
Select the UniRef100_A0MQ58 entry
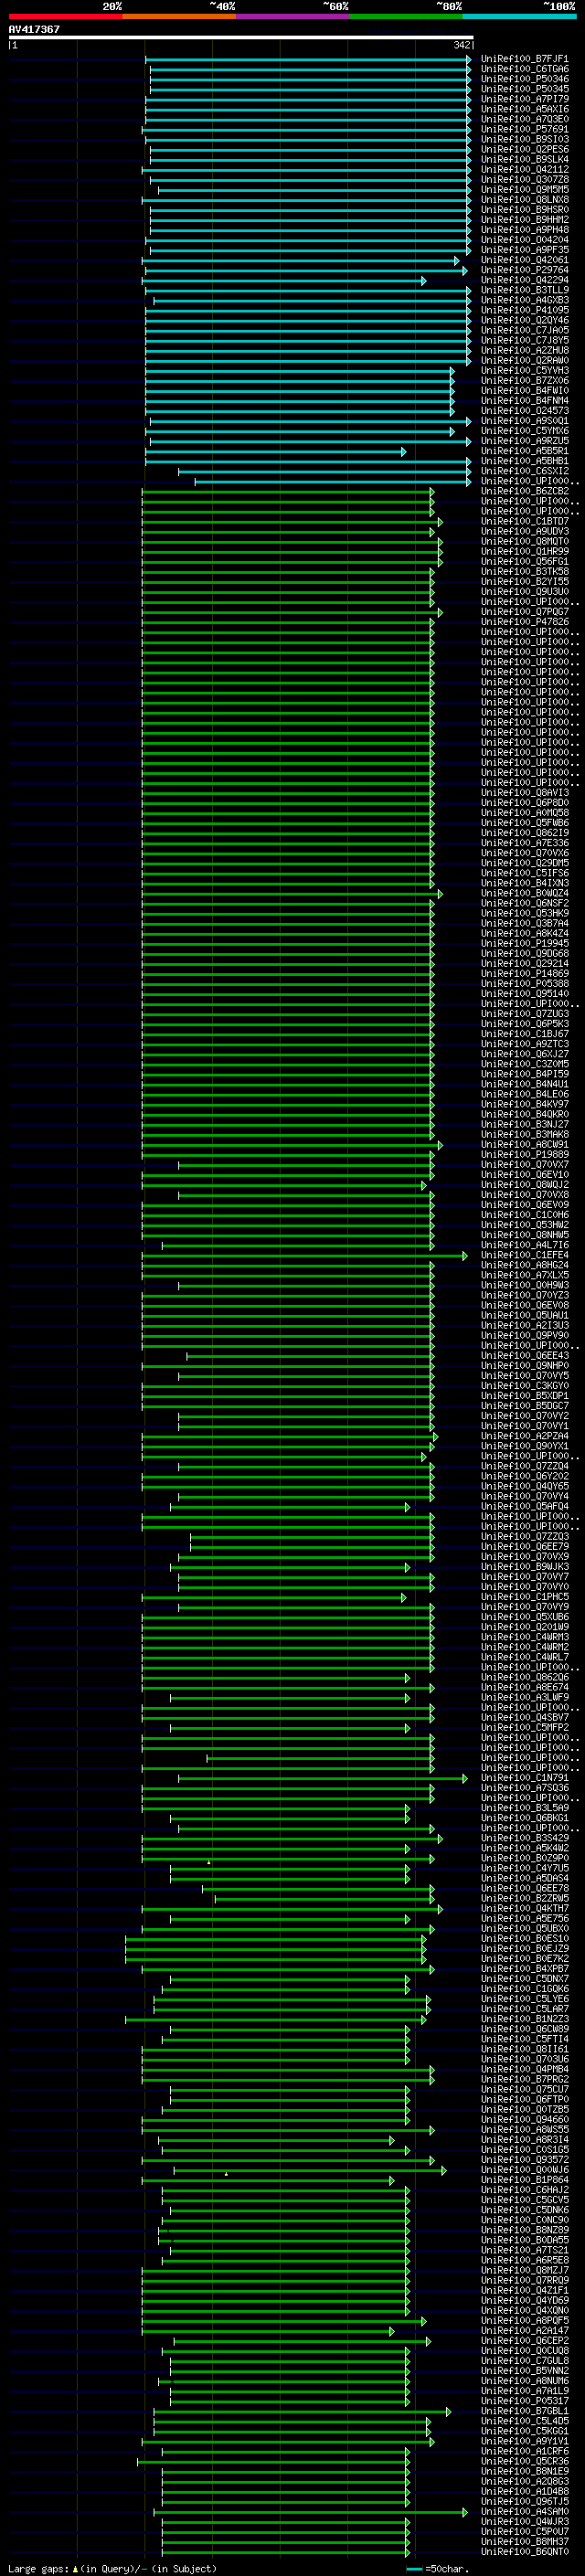click(525, 813)
